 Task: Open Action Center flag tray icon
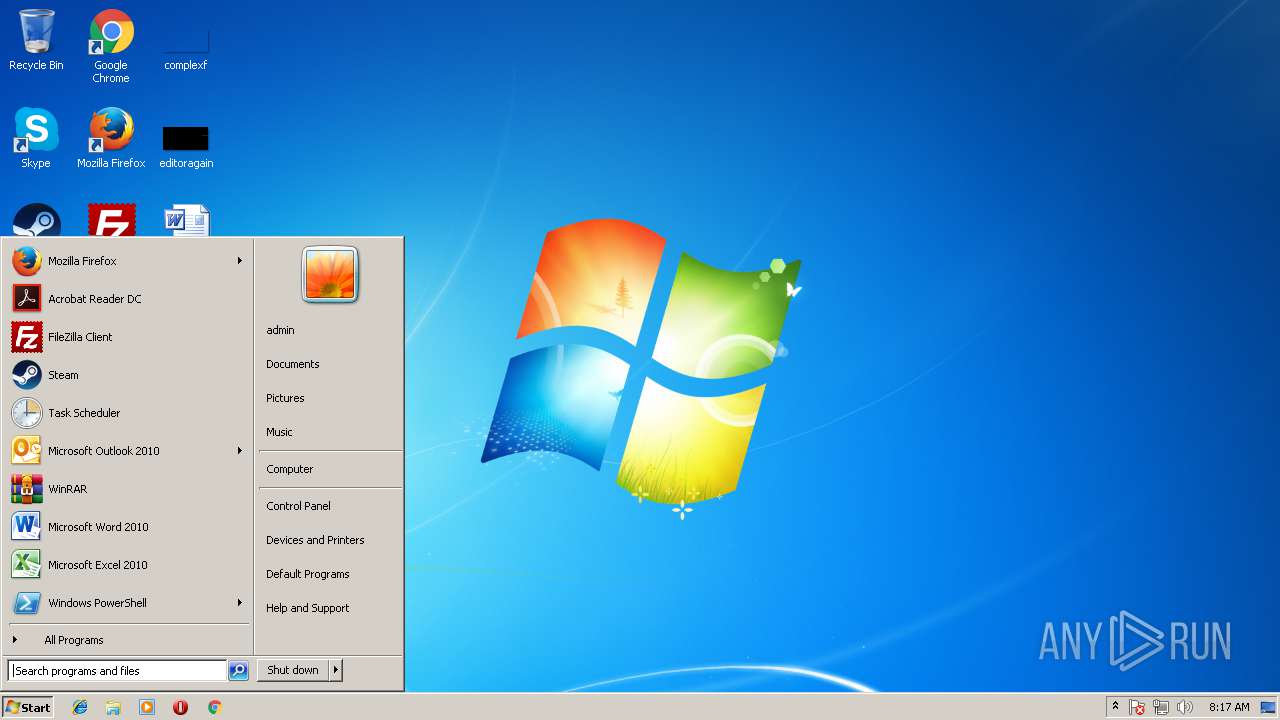click(1137, 707)
